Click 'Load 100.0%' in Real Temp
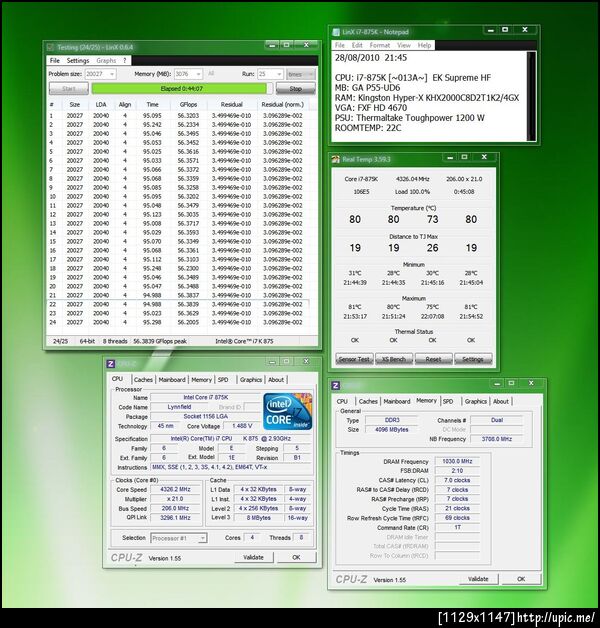This screenshot has height=628, width=600. (412, 192)
